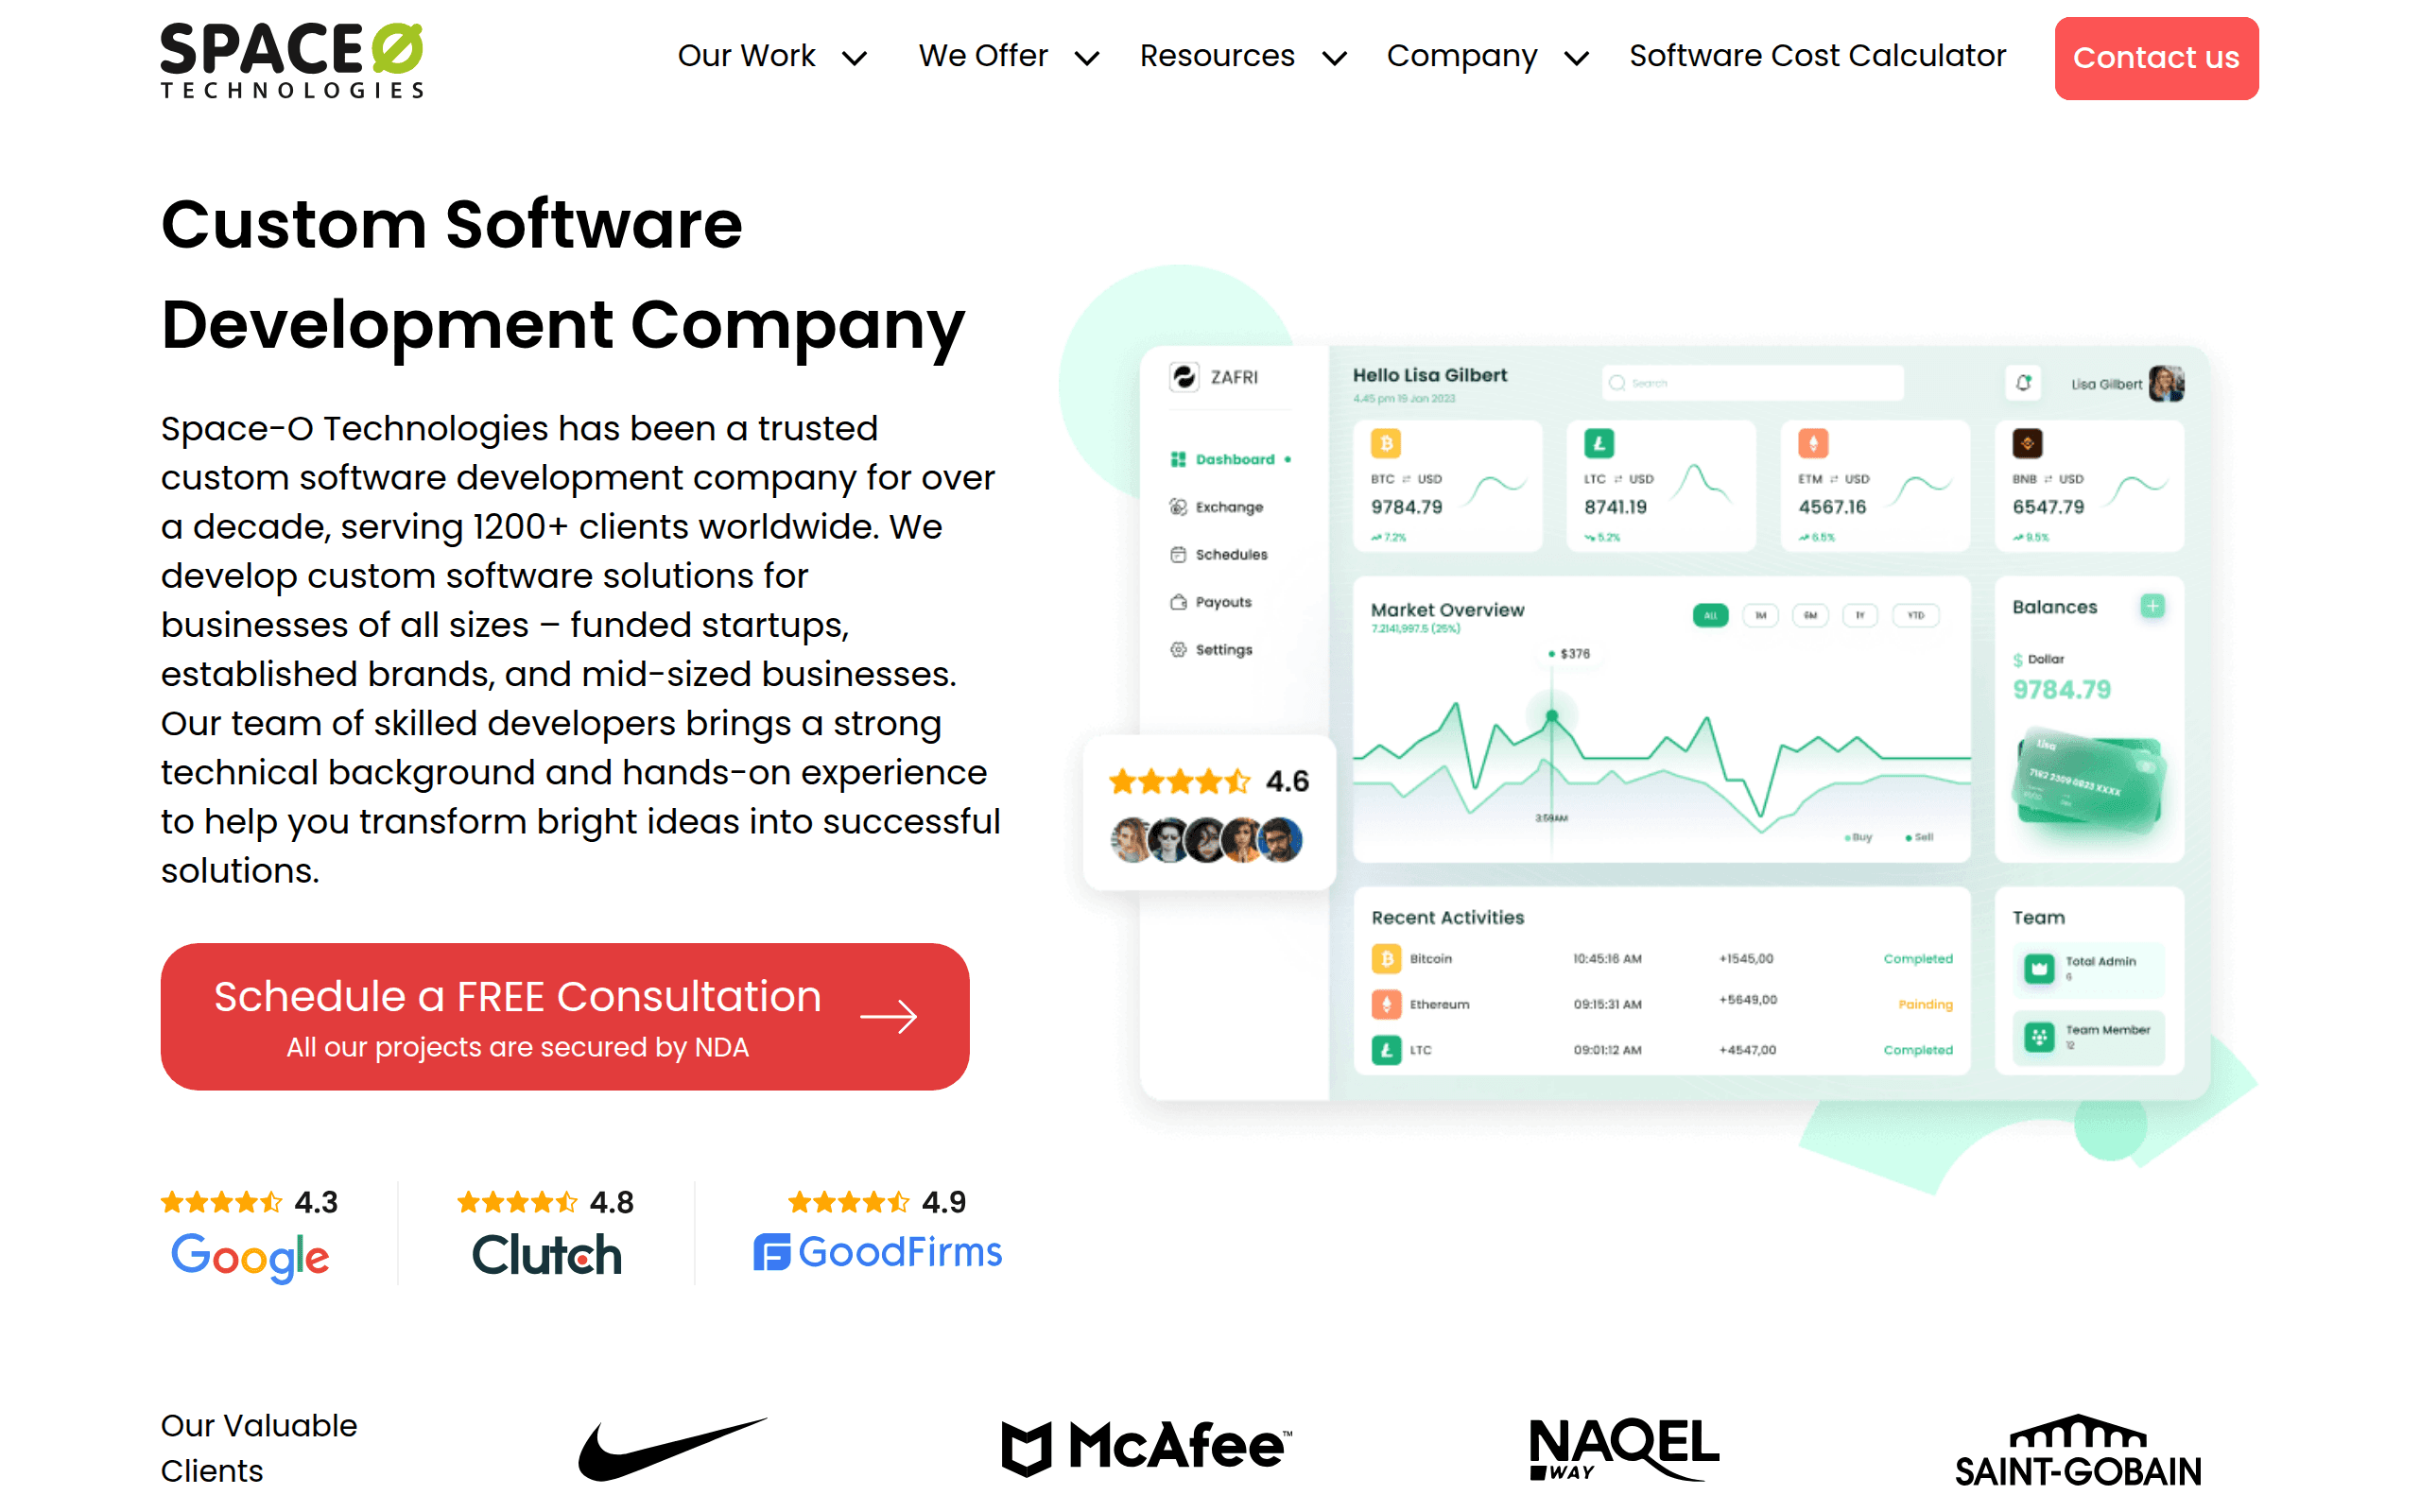Click the McAfee client logo
This screenshot has width=2420, height=1512.
pos(1146,1447)
